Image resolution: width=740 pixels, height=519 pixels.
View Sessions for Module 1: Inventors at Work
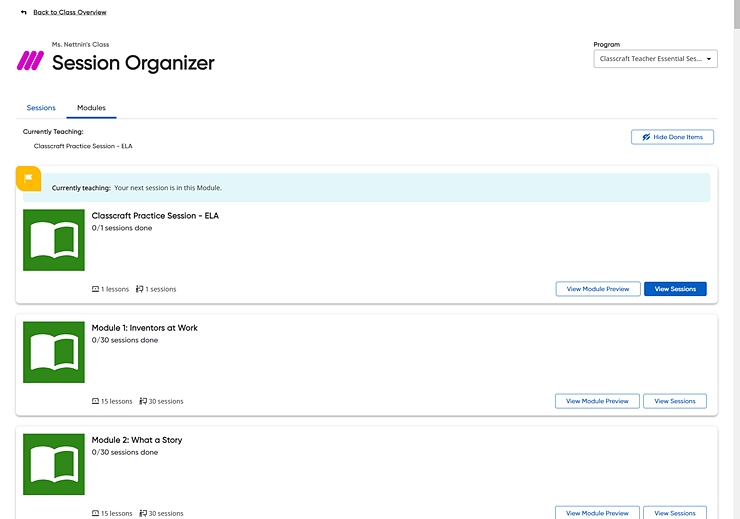(x=675, y=401)
